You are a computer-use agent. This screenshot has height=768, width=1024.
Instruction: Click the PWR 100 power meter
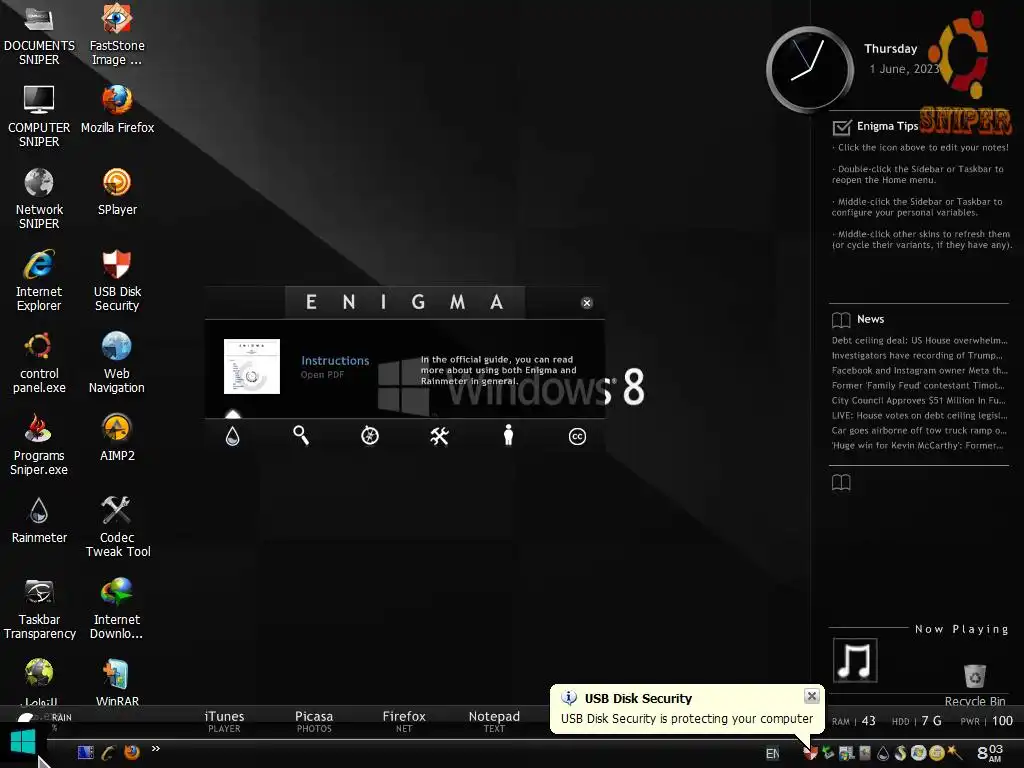[986, 721]
